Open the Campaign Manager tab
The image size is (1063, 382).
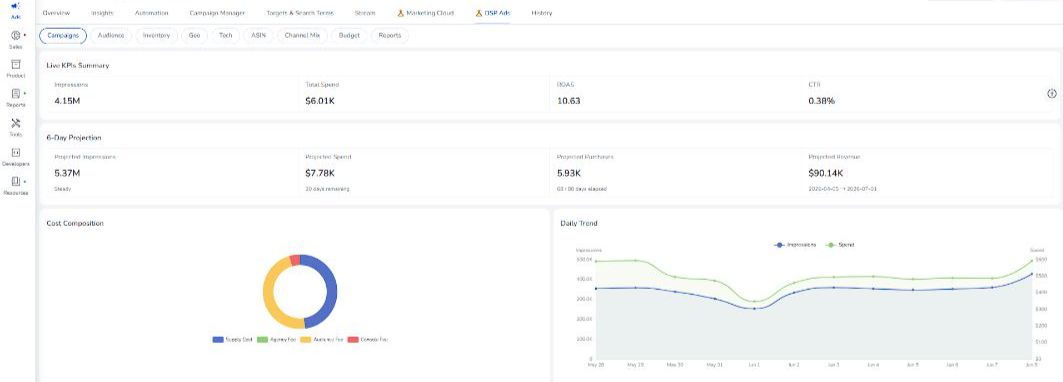pyautogui.click(x=217, y=13)
